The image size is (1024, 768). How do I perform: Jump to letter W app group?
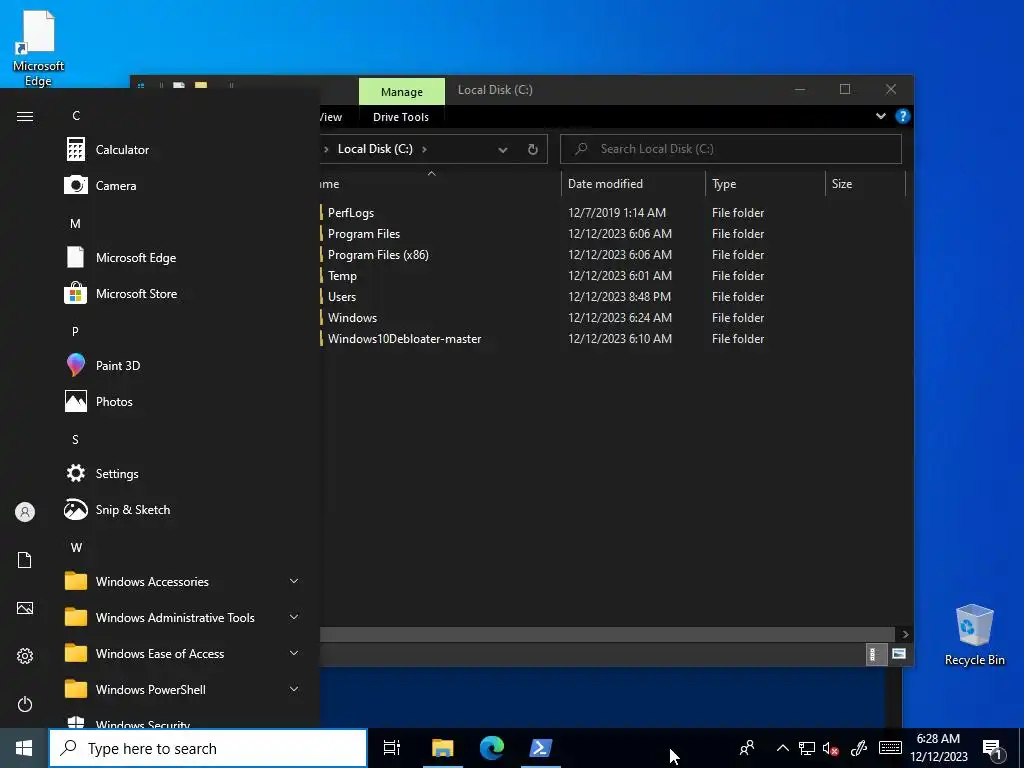click(76, 547)
